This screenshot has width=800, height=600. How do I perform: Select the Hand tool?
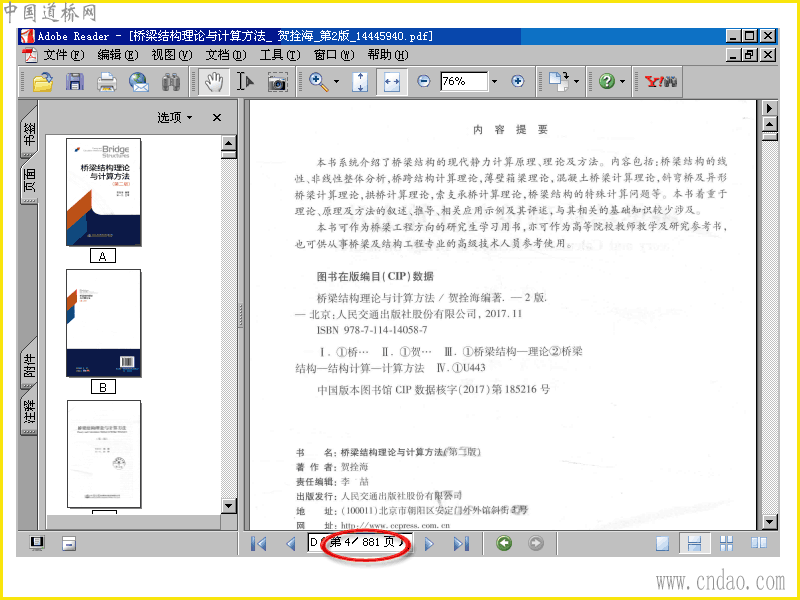coord(214,82)
